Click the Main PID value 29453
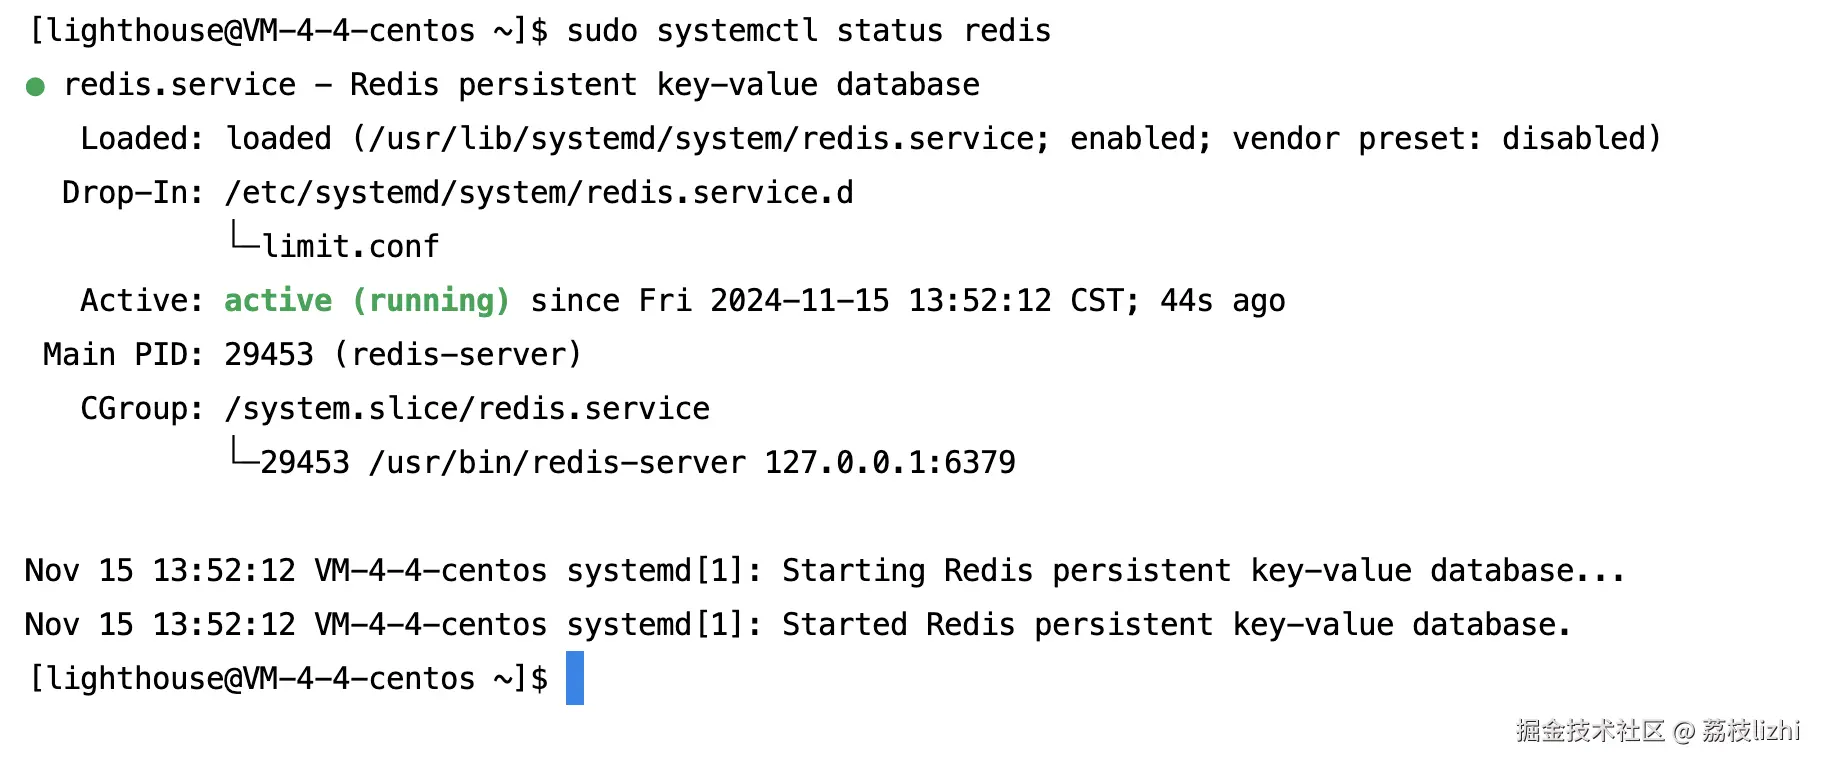1822x766 pixels. [x=268, y=355]
